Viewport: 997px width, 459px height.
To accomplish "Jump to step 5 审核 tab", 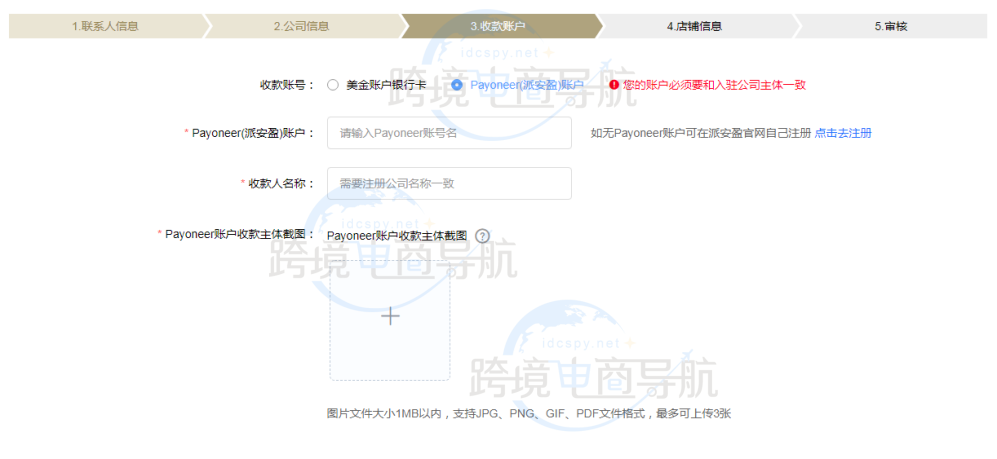I will [x=890, y=27].
